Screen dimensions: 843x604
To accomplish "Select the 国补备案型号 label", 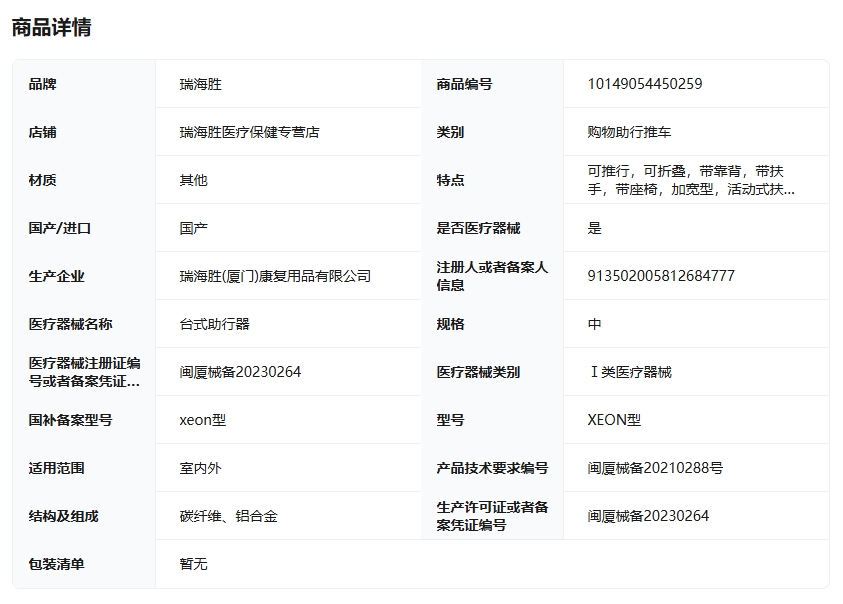I will coord(70,420).
